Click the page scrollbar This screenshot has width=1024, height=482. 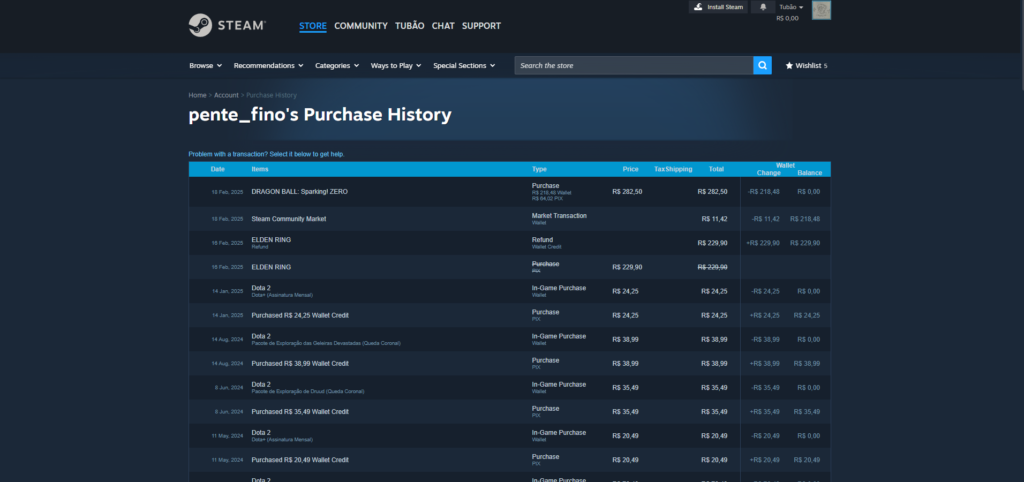click(1021, 46)
